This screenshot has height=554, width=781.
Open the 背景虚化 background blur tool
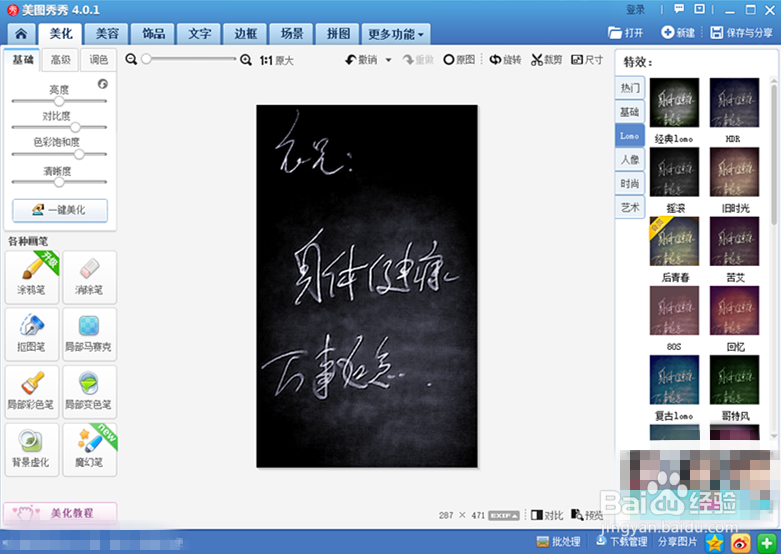tap(32, 449)
